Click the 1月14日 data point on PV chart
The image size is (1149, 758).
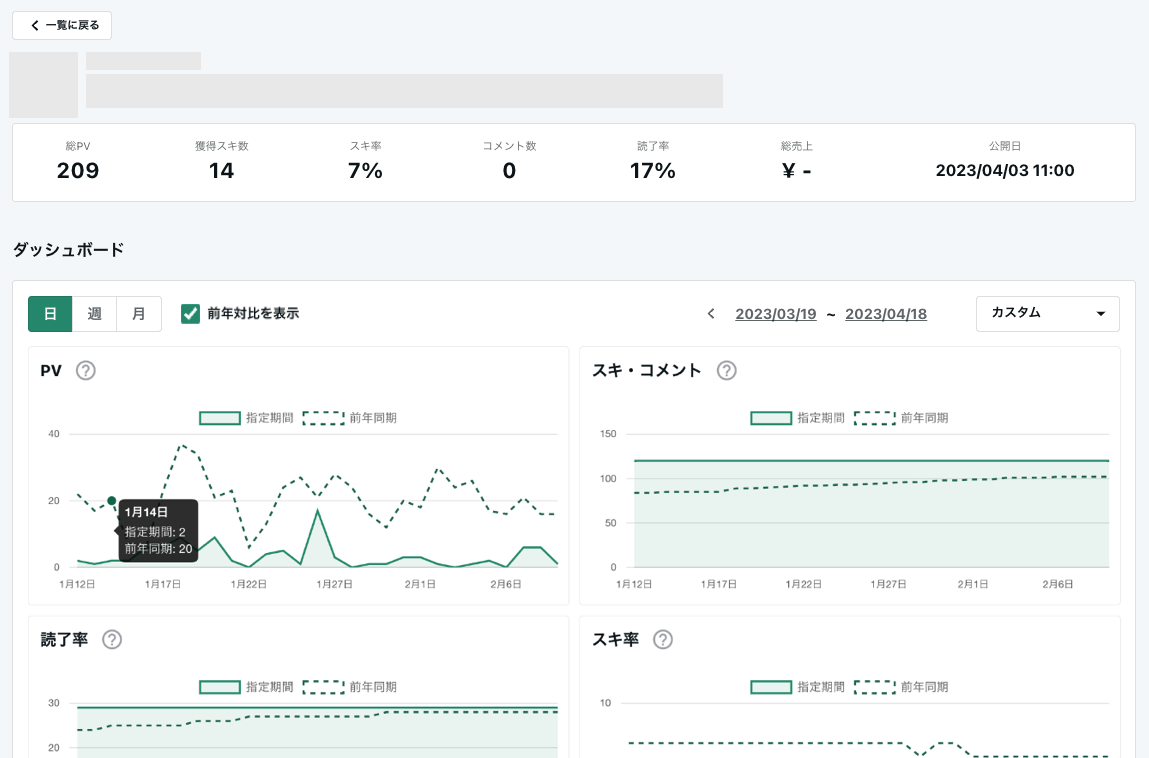(x=111, y=501)
